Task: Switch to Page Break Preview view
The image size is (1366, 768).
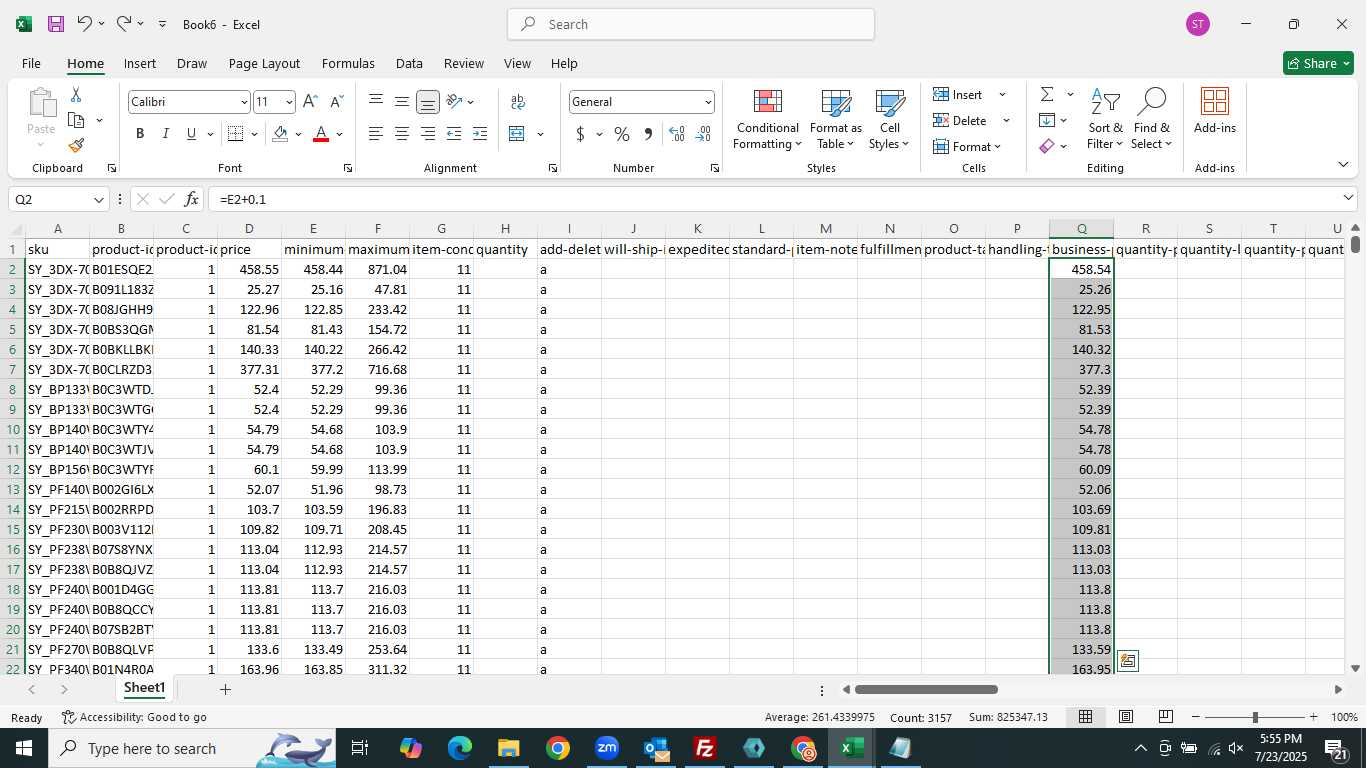Action: tap(1166, 717)
